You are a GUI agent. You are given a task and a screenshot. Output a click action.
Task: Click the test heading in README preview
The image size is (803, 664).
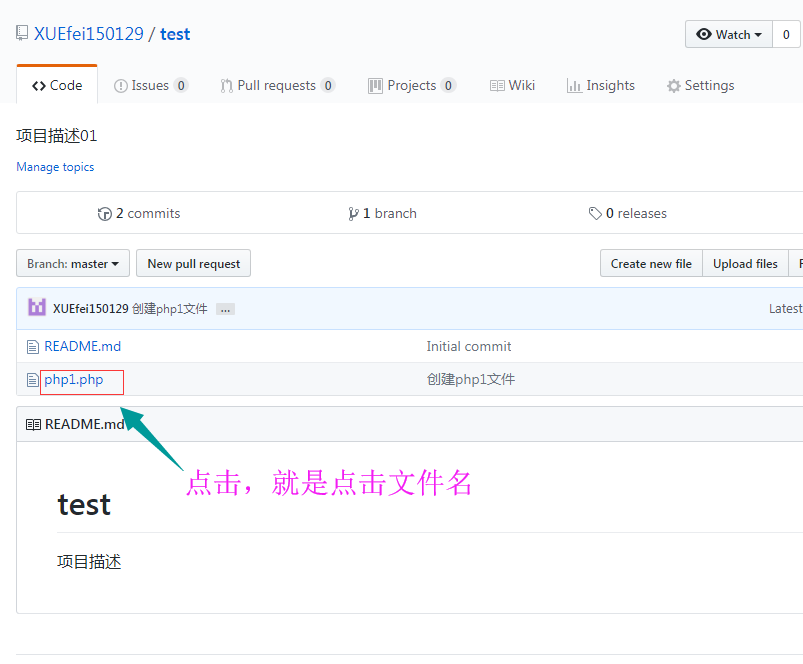(84, 505)
